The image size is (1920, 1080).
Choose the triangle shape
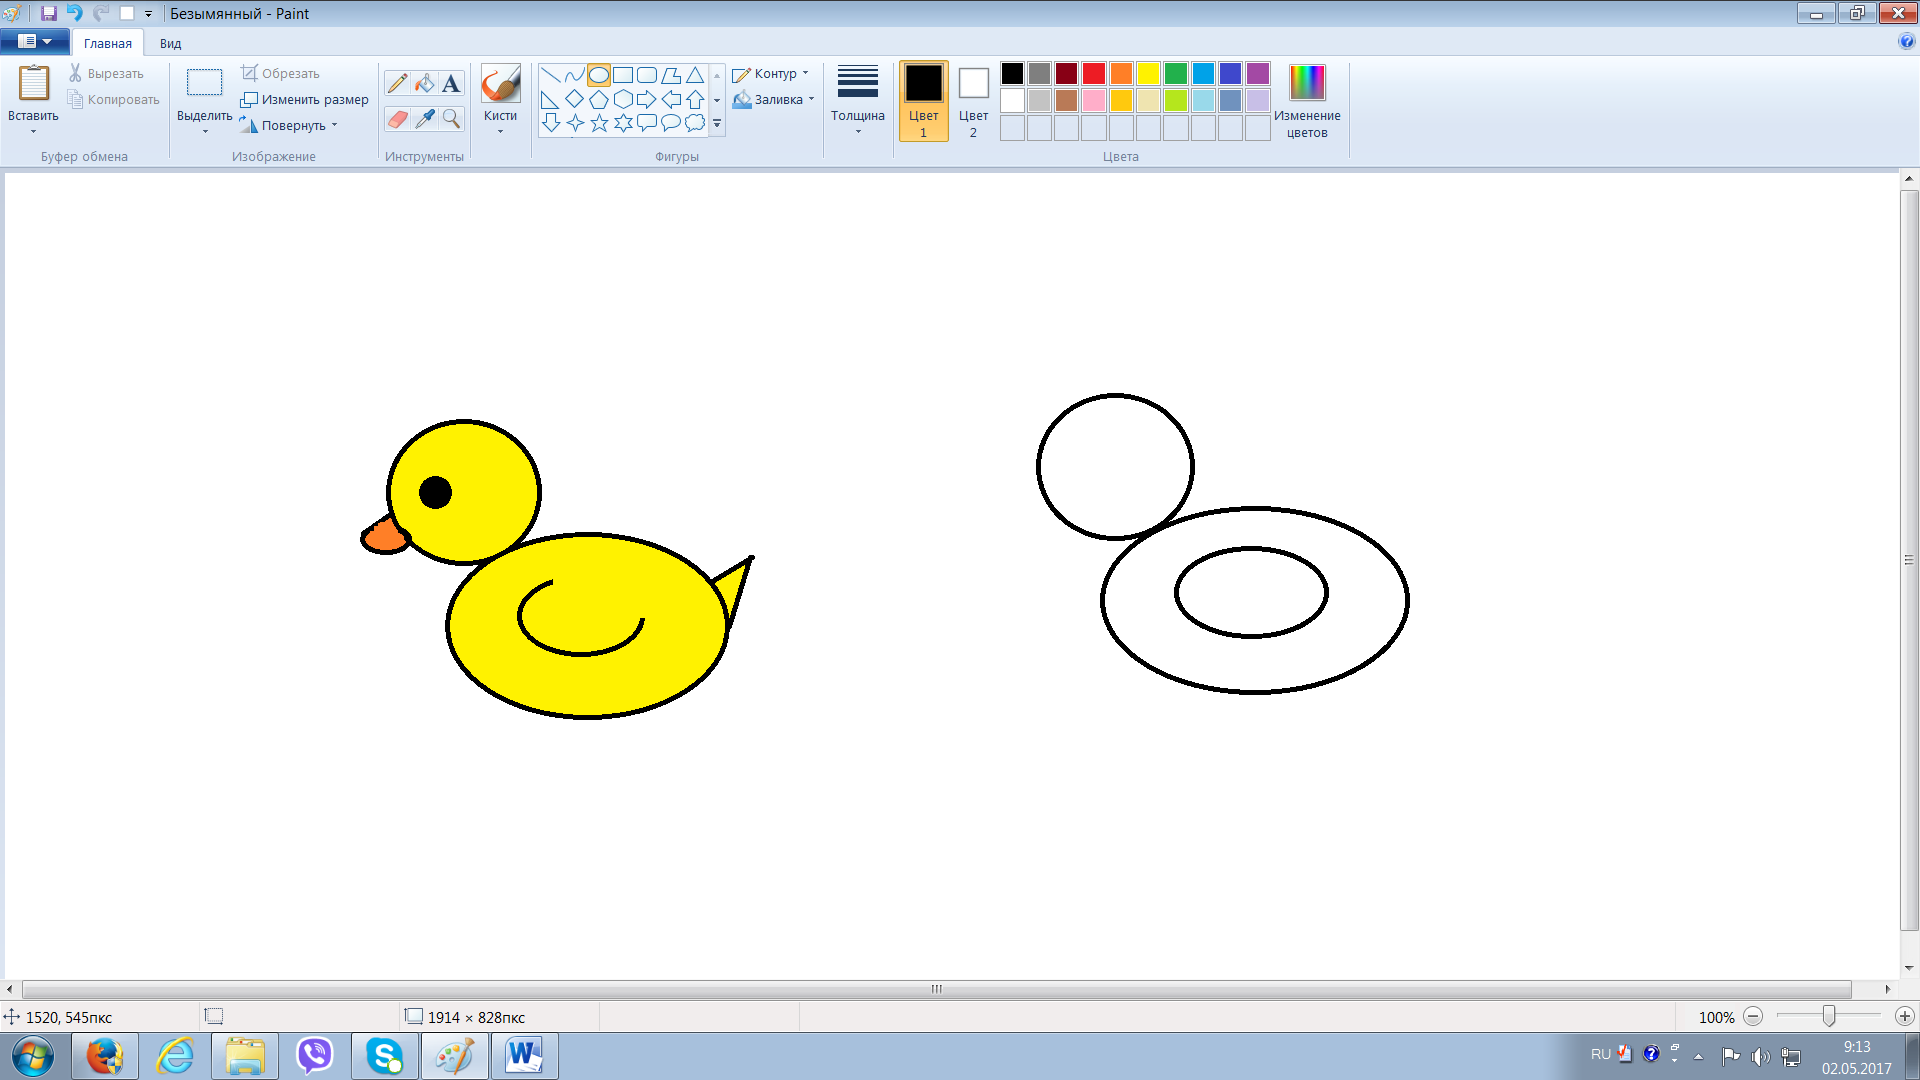(x=695, y=75)
